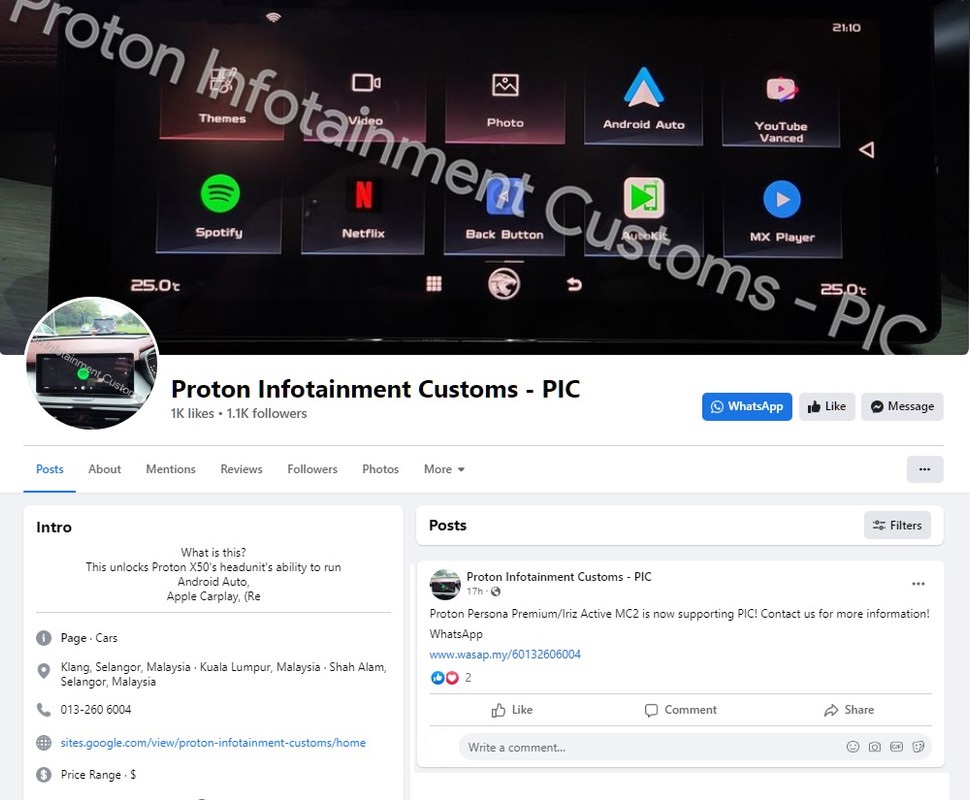Click the Page · Cars category text
Image resolution: width=970 pixels, height=800 pixels.
pos(89,638)
